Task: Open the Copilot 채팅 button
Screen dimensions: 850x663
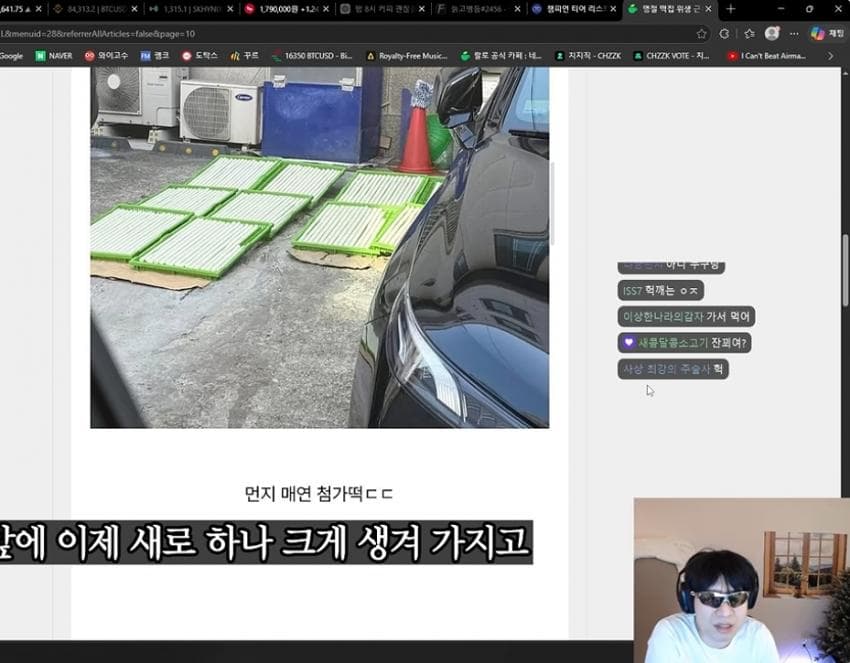Action: (827, 34)
